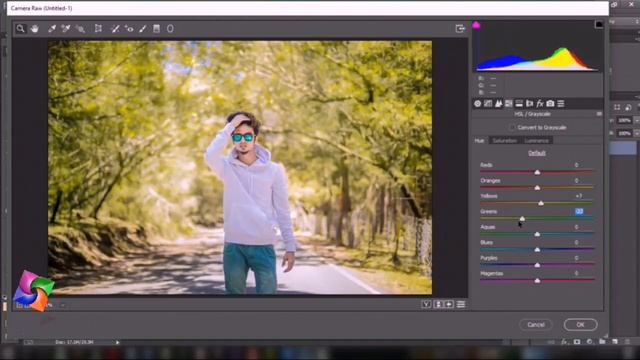Select the Color Sampler tool
640x360 pixels.
pyautogui.click(x=66, y=29)
